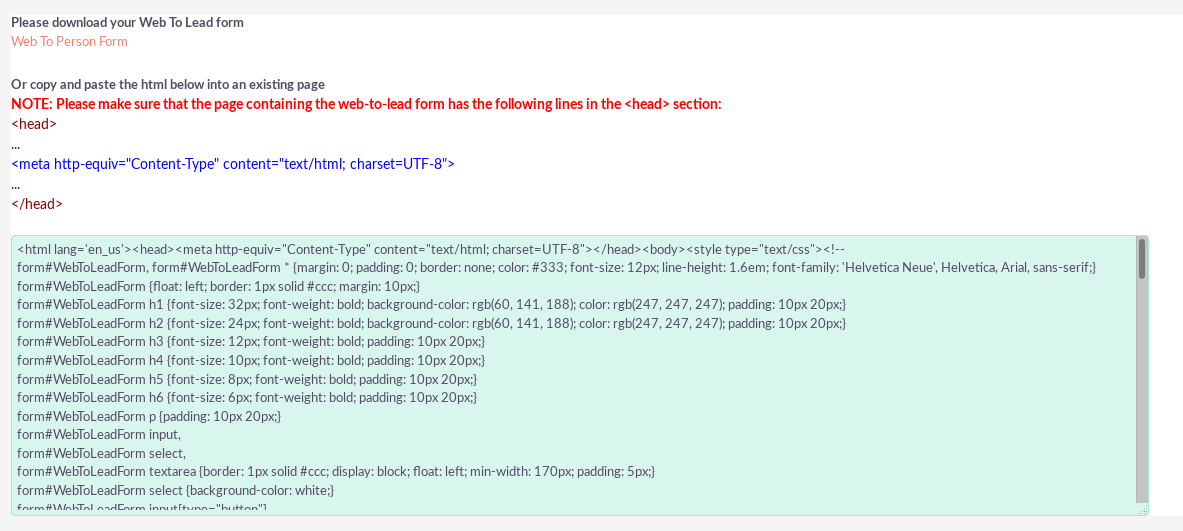Click the 'Or copy and paste the html below' text
Image resolution: width=1183 pixels, height=531 pixels.
(168, 84)
